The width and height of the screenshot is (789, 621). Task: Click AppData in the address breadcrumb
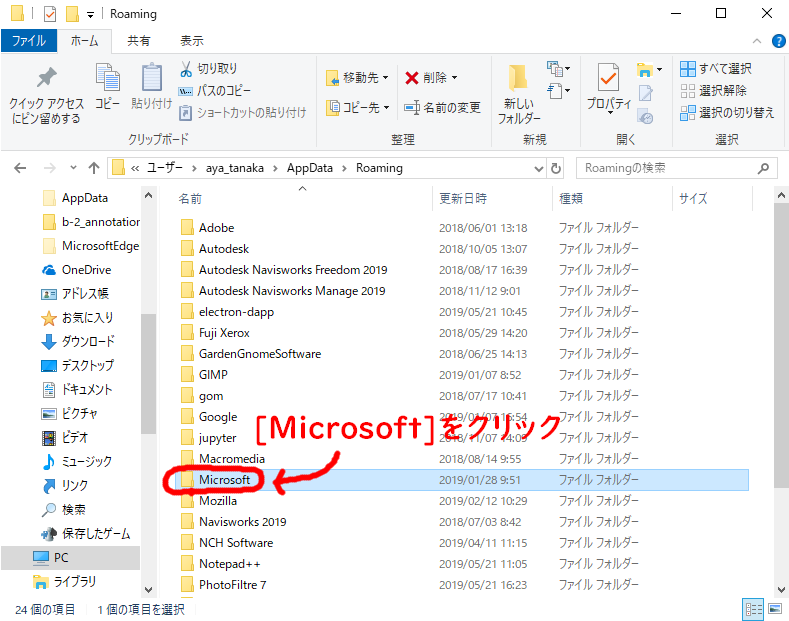pos(309,168)
